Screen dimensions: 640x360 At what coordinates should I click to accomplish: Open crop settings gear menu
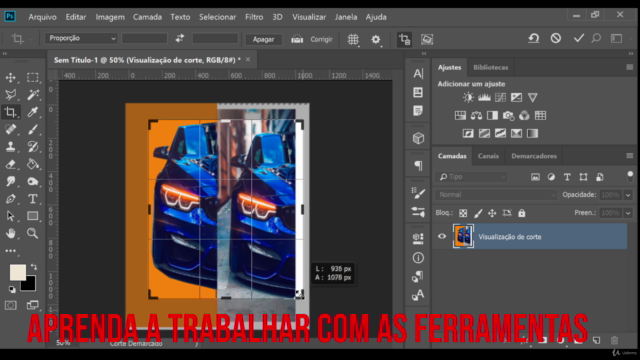point(376,39)
